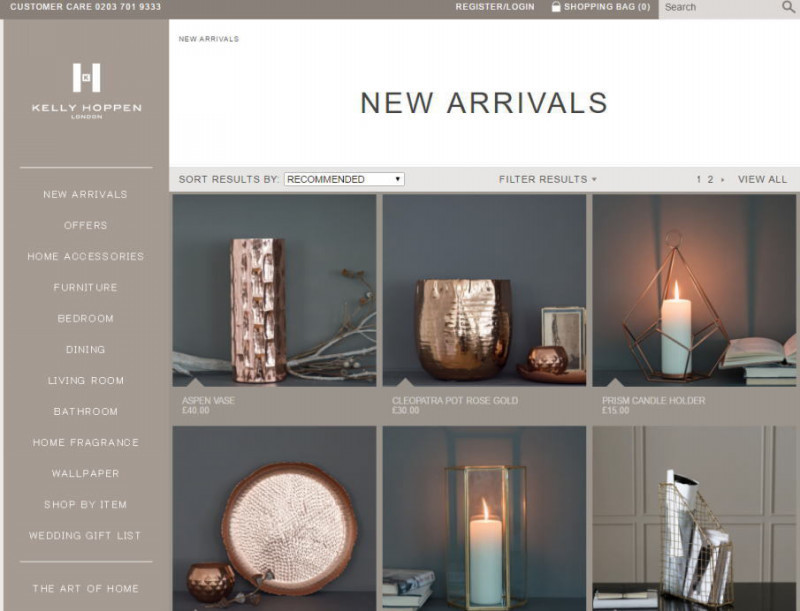Open the Aspen Vase product image
This screenshot has width=800, height=611.
pos(274,290)
